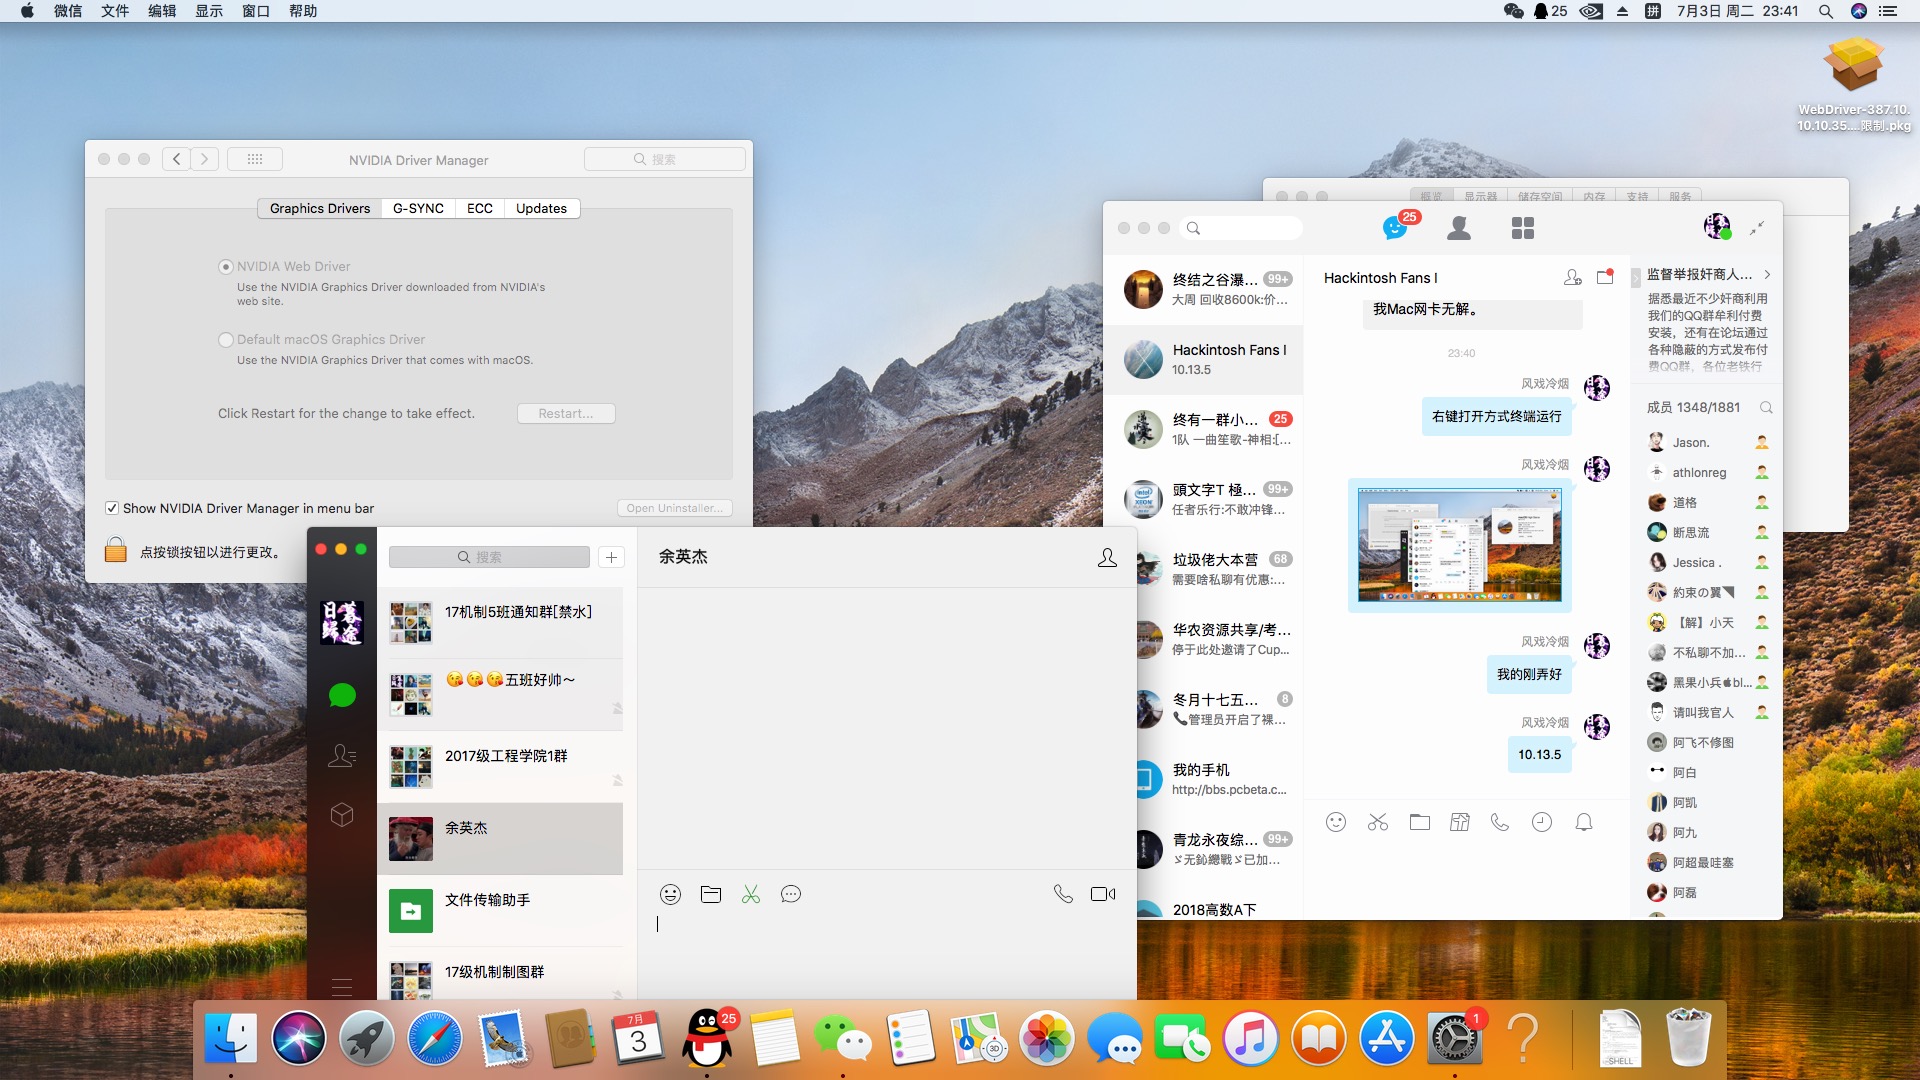Open the WeChat sidebar hamburger menu
This screenshot has width=1920, height=1080.
tap(342, 987)
